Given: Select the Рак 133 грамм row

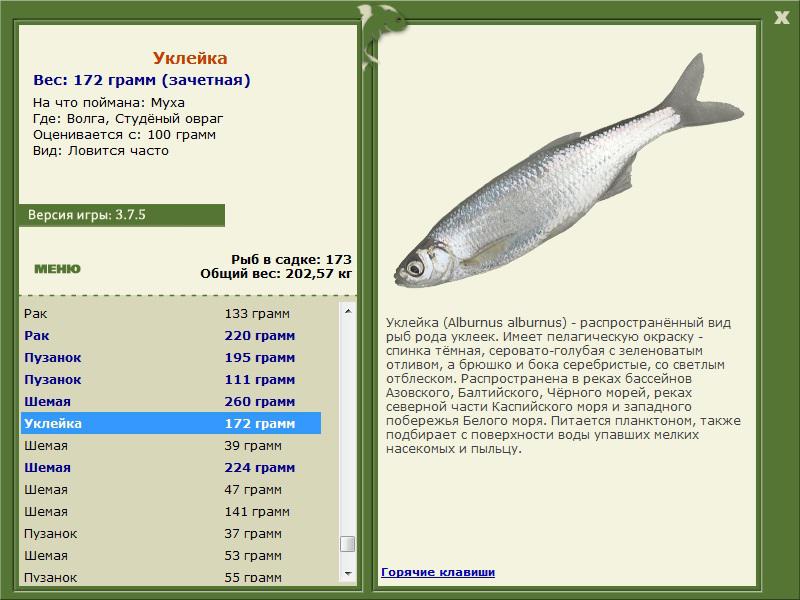Looking at the screenshot, I should pyautogui.click(x=171, y=314).
